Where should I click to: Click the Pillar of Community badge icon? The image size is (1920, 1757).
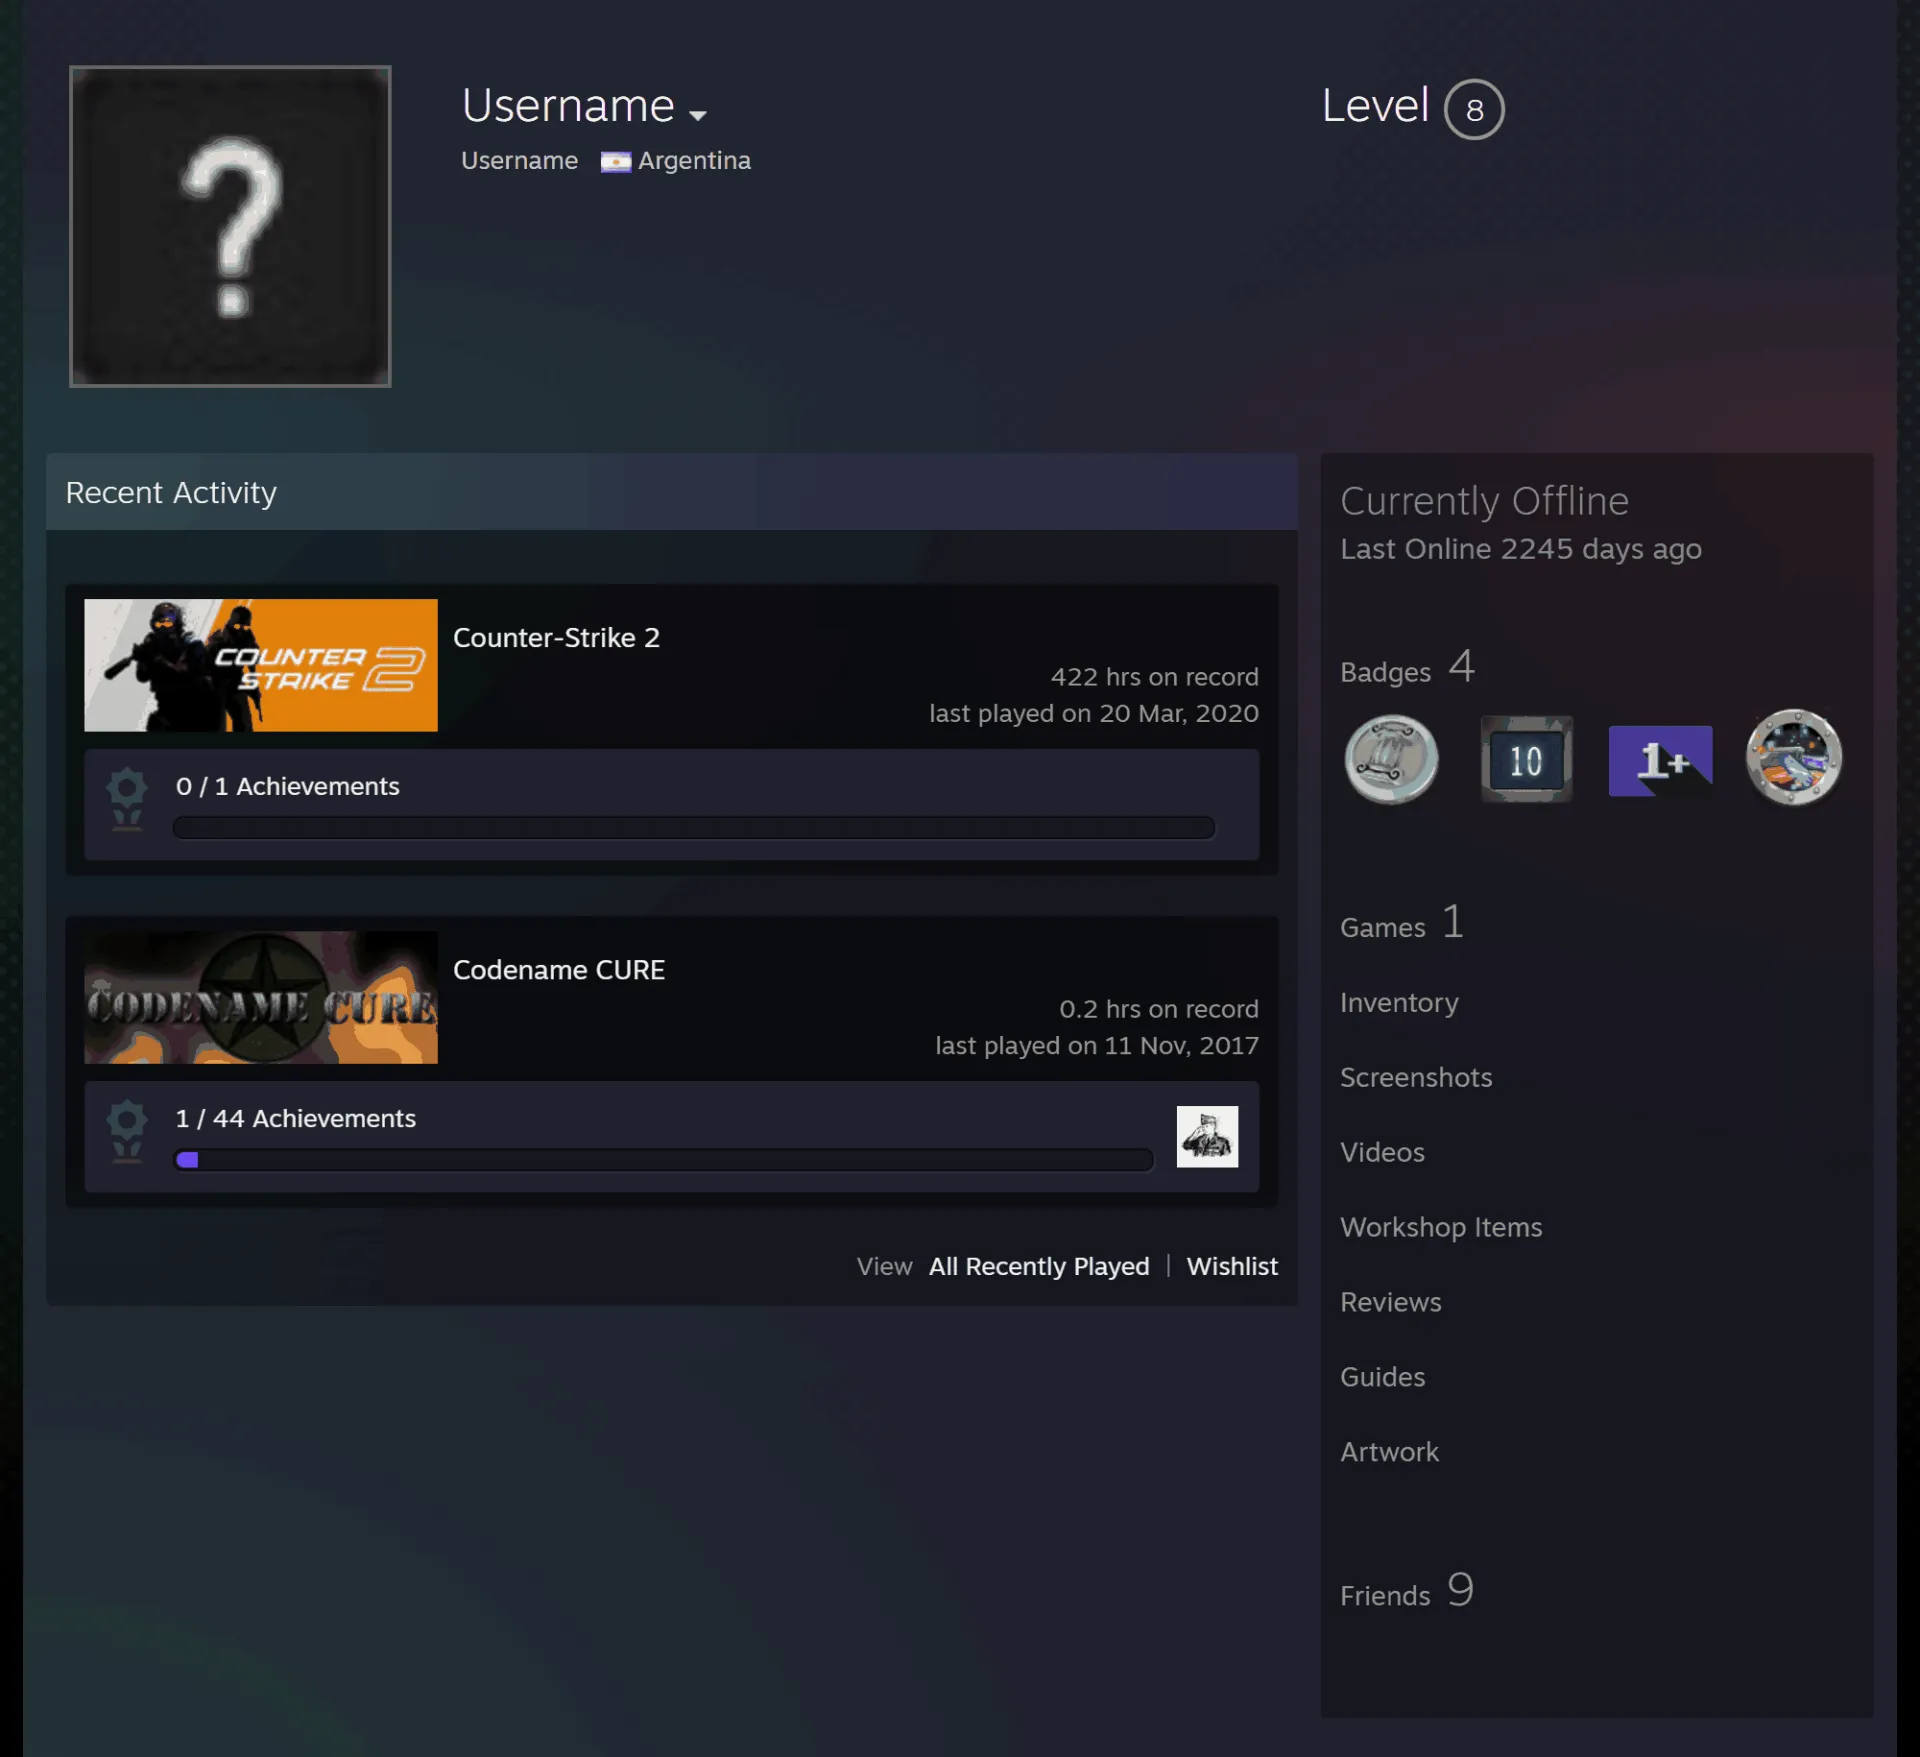point(1391,759)
